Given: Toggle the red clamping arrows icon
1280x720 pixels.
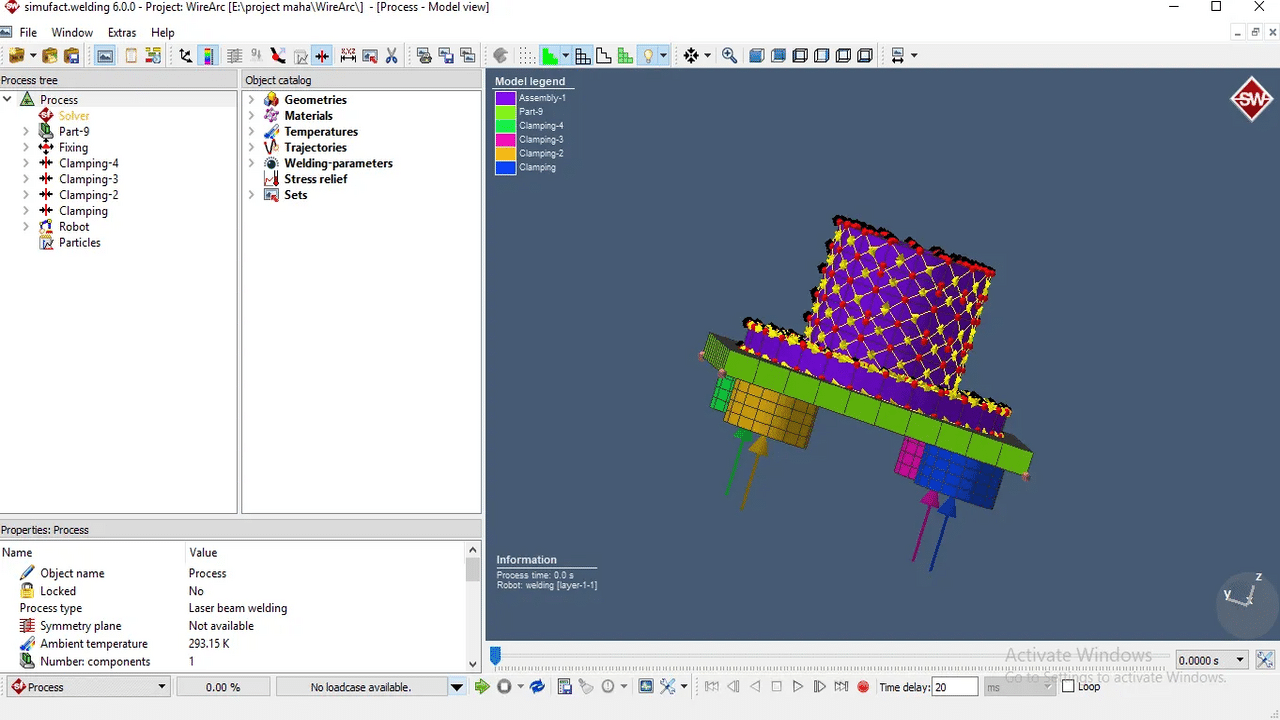Looking at the screenshot, I should tap(322, 56).
